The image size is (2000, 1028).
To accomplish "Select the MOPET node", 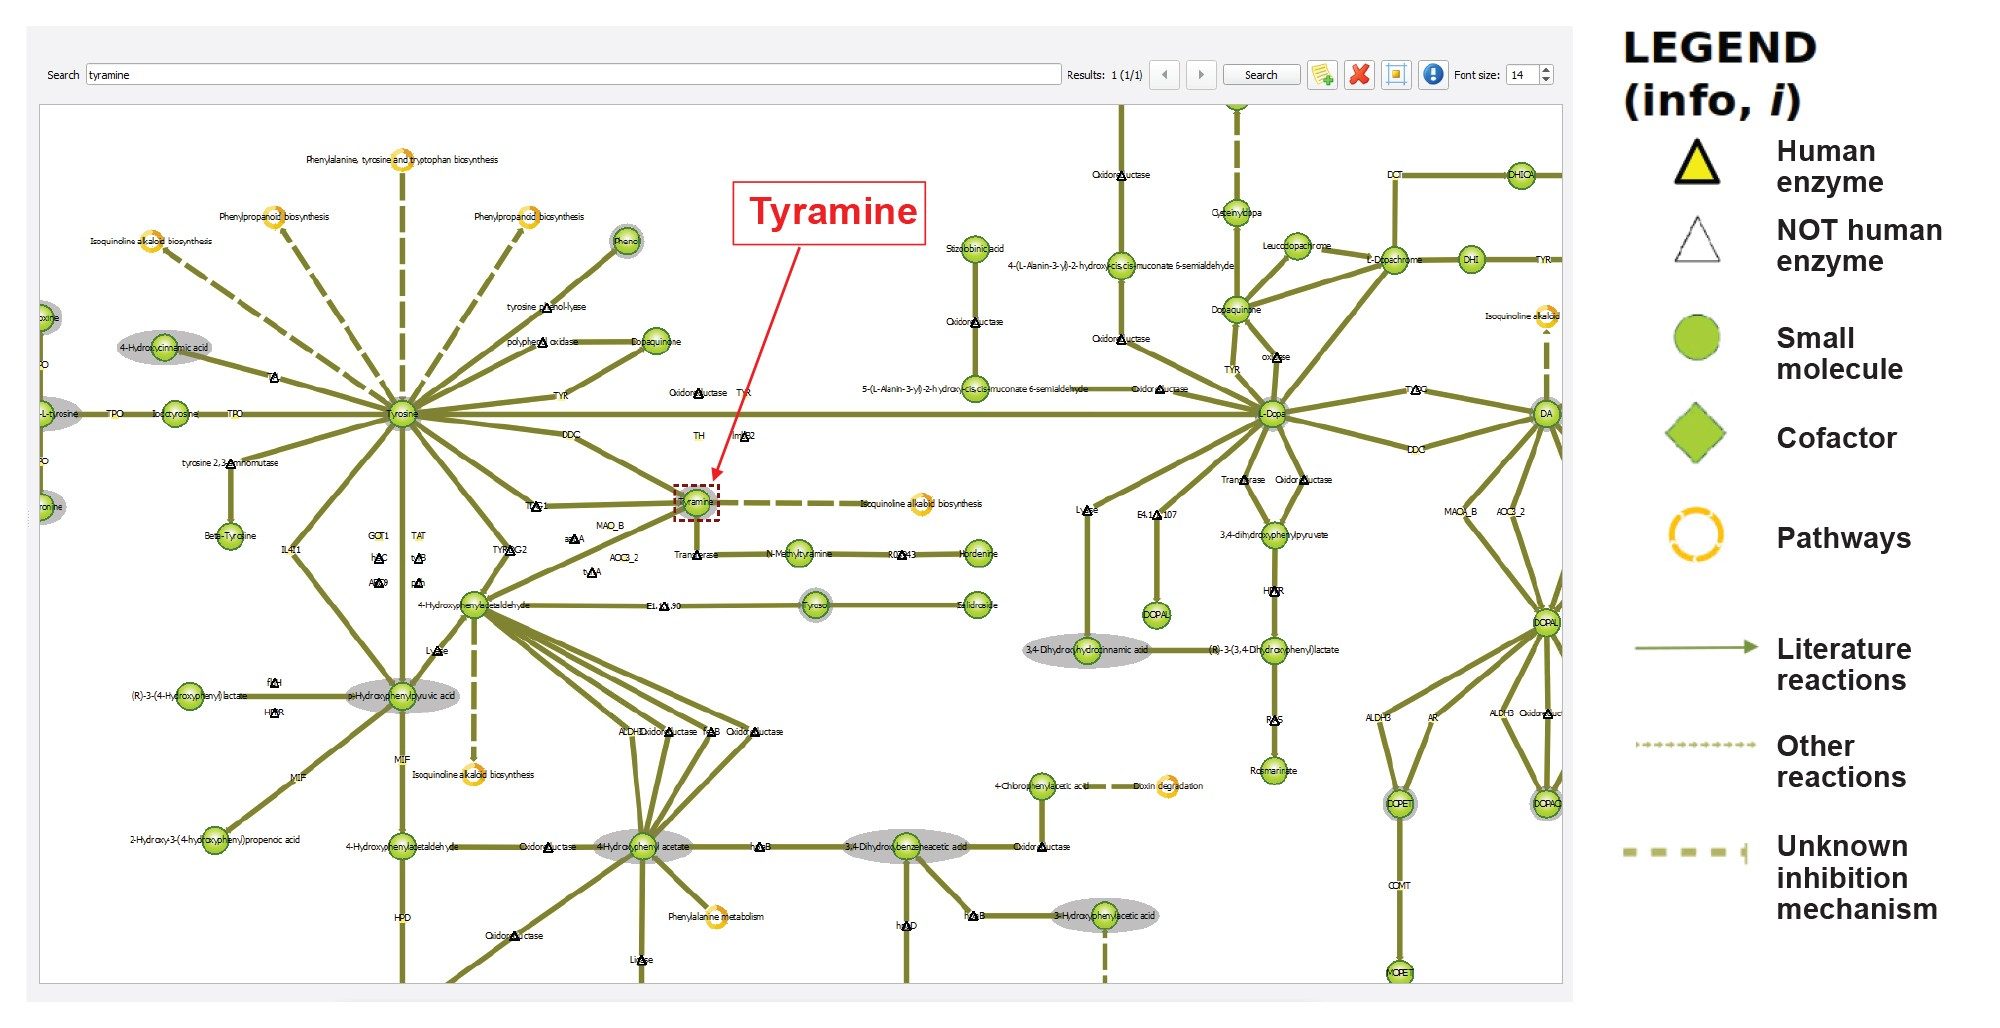I will 1399,972.
